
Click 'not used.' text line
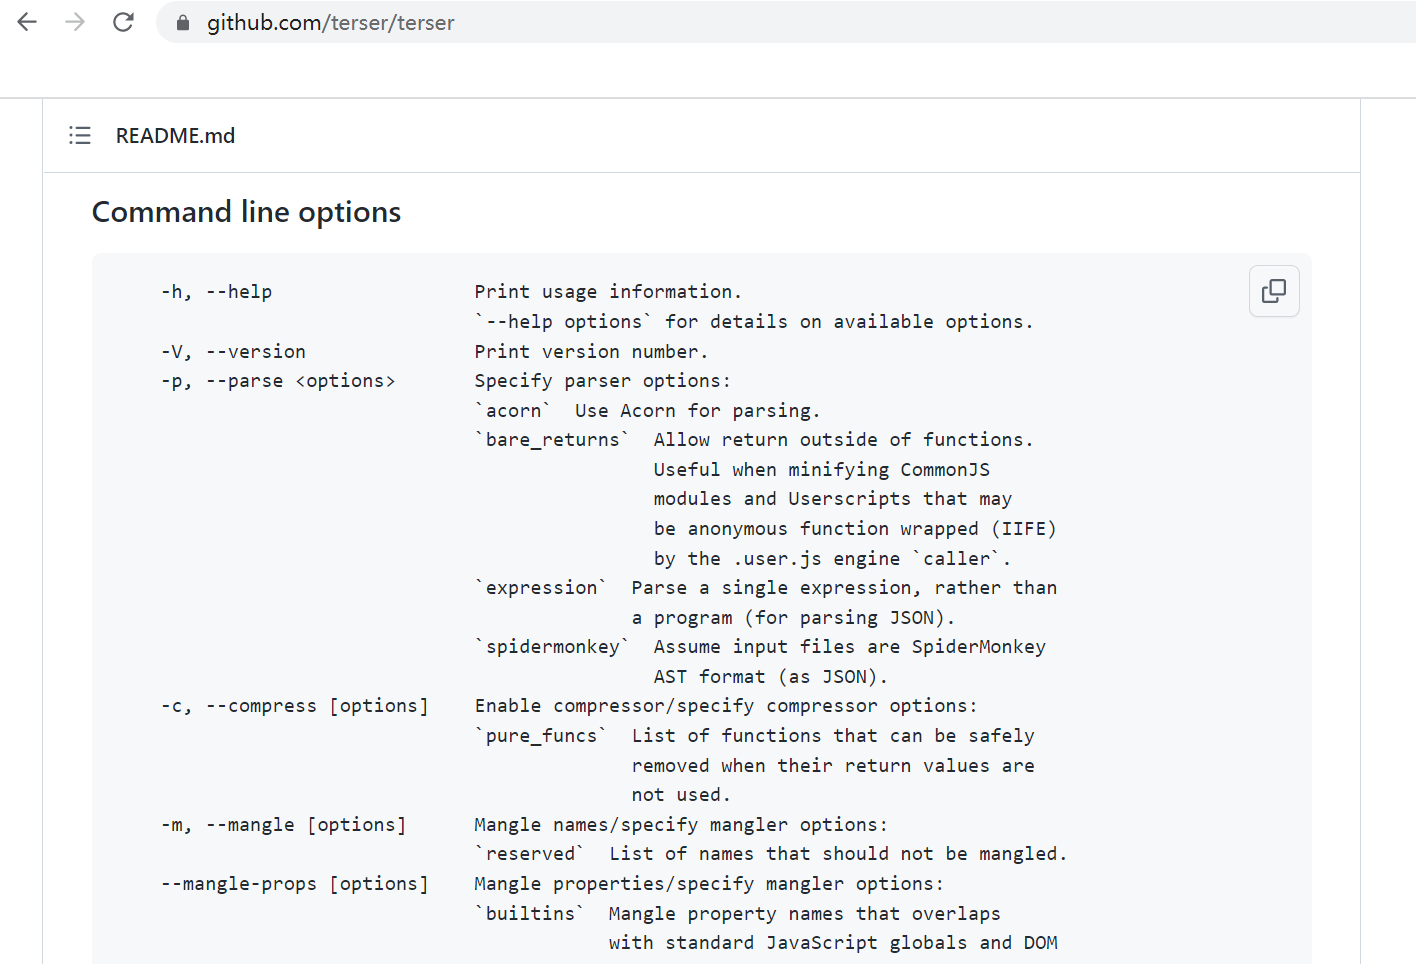pos(681,795)
